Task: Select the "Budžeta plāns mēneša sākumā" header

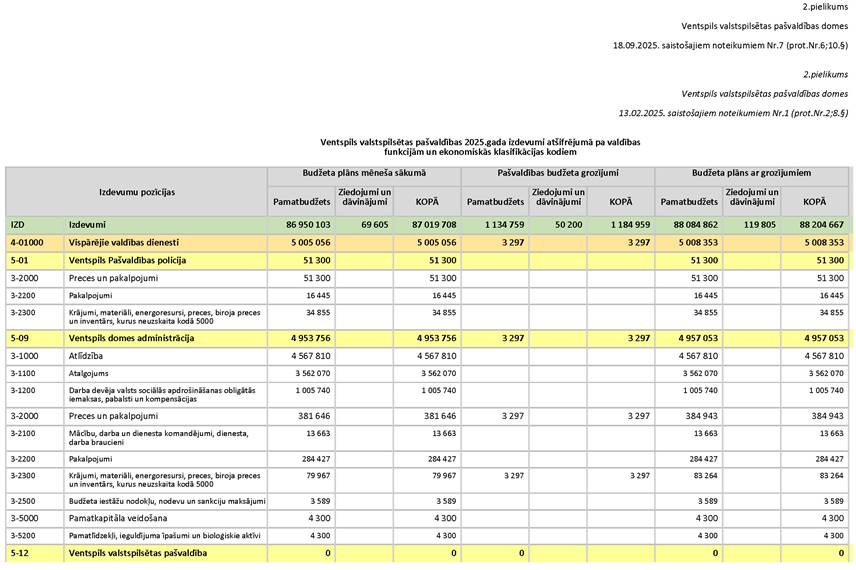Action: (x=363, y=173)
